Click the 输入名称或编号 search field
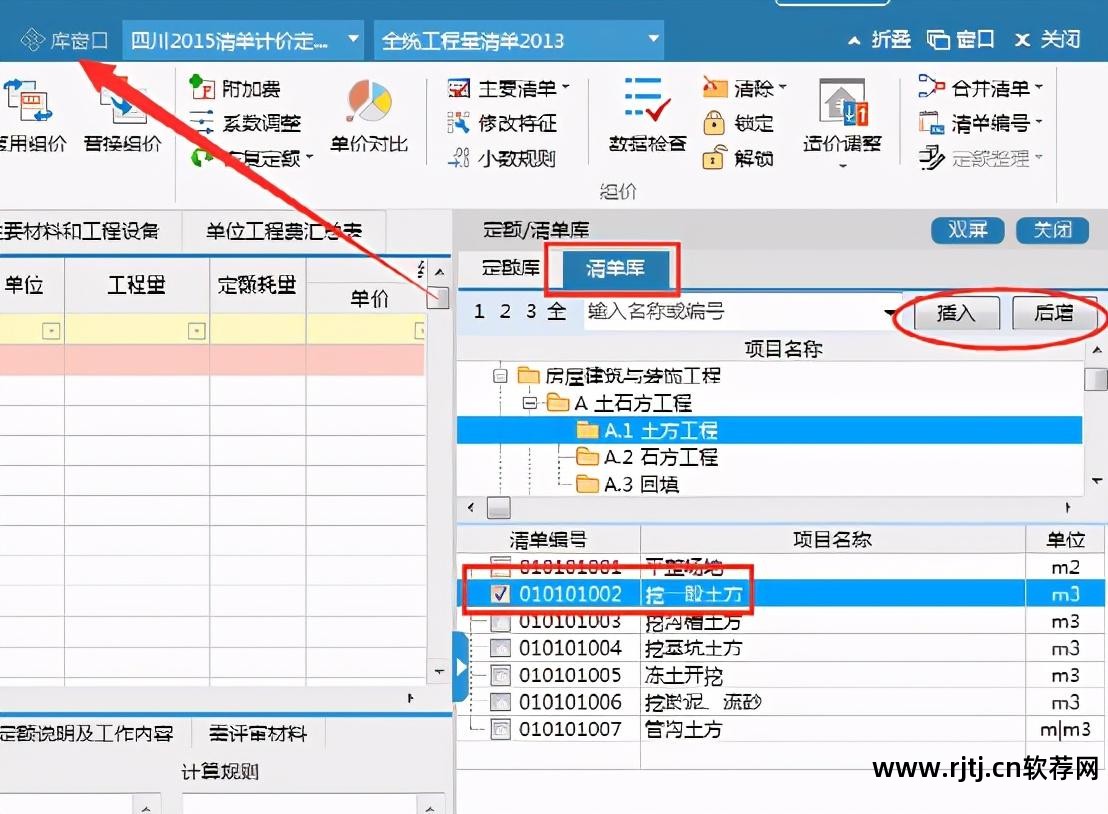This screenshot has width=1108, height=814. 731,311
